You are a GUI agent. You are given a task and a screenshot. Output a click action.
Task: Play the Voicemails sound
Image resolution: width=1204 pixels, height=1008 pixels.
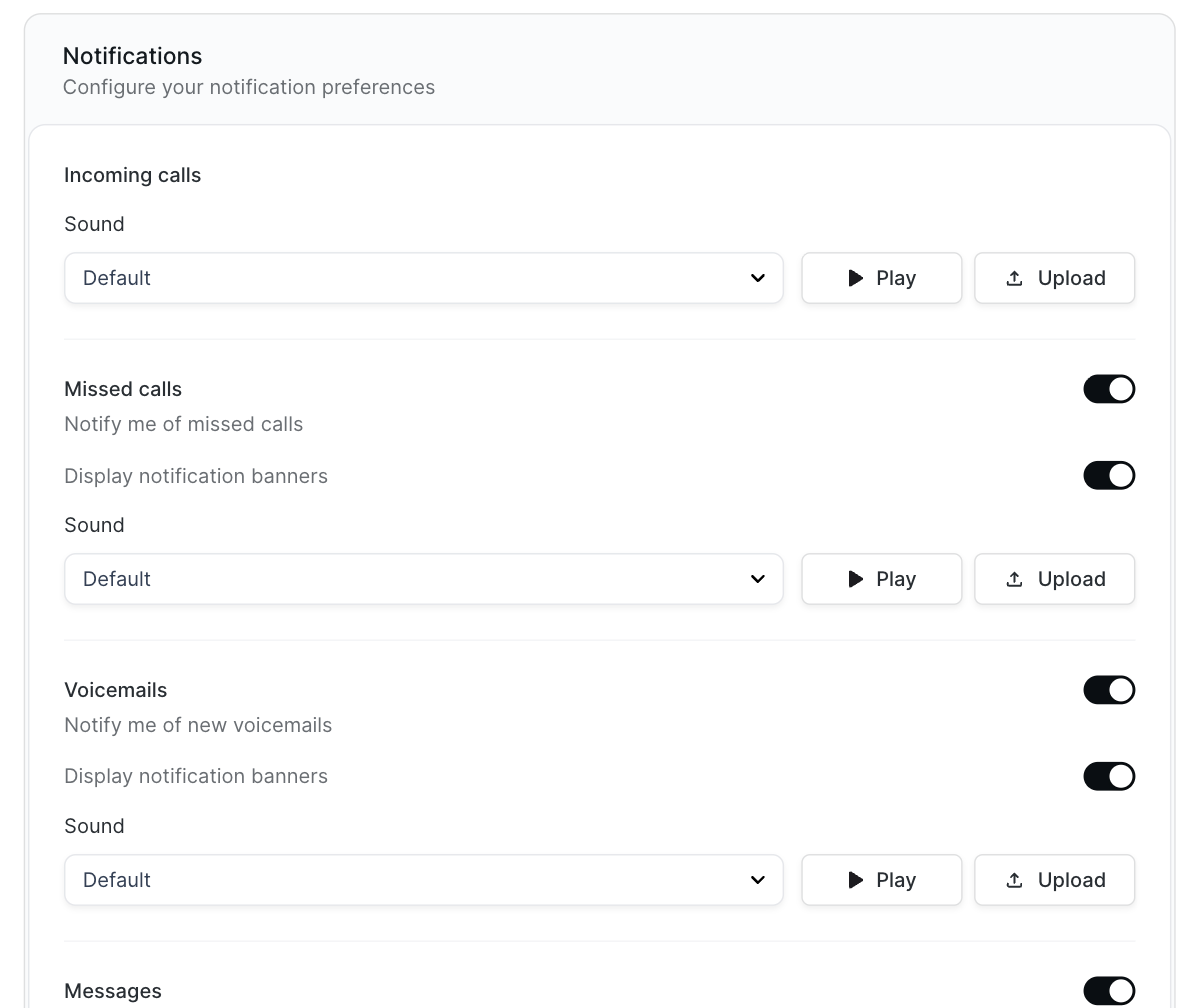882,880
